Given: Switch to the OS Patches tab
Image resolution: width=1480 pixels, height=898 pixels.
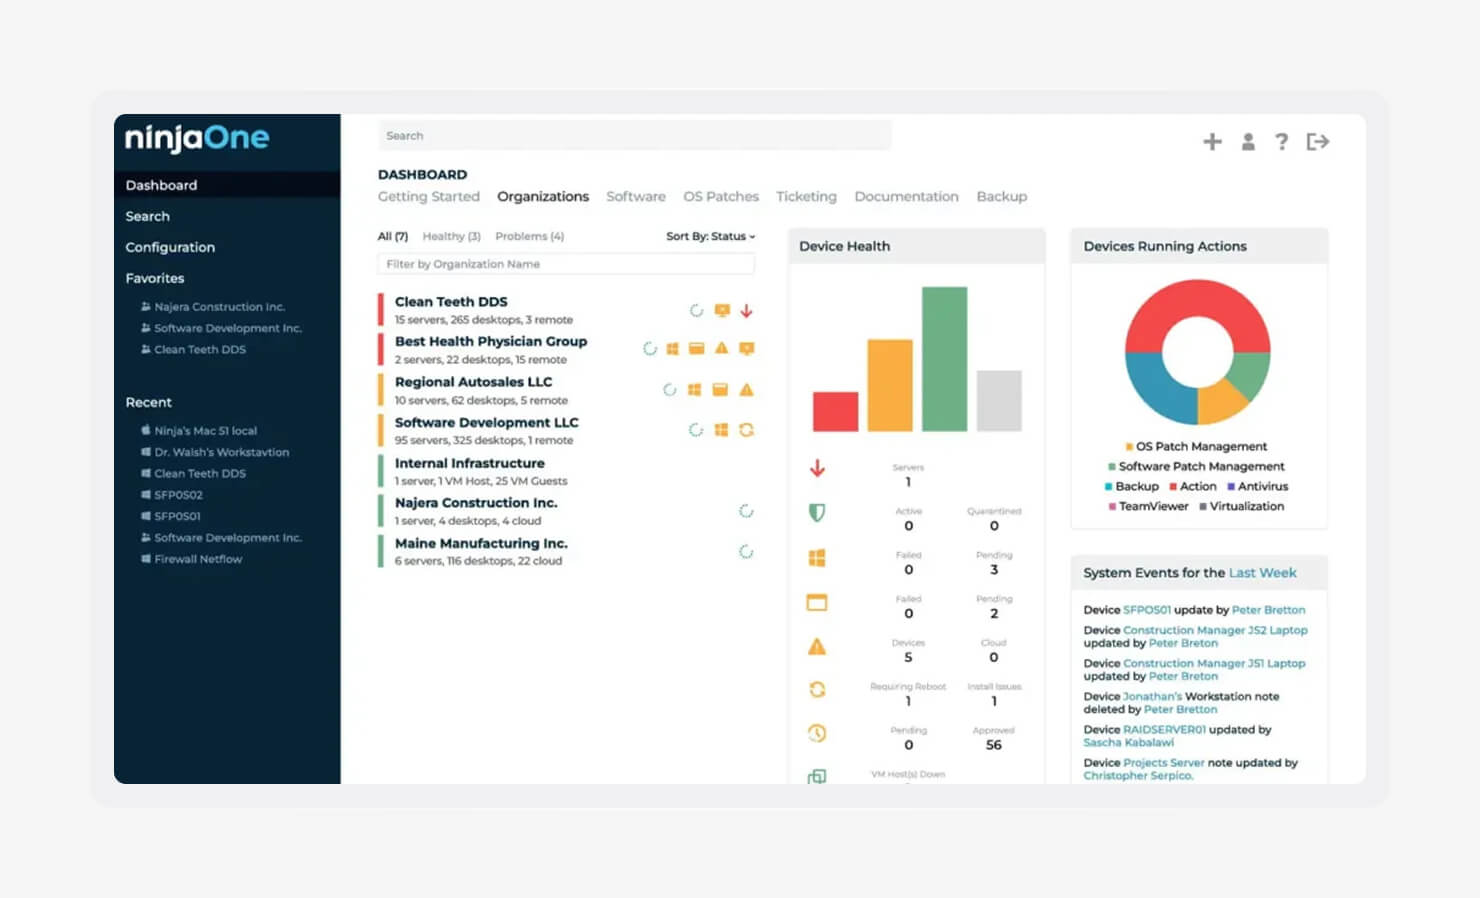Looking at the screenshot, I should tap(721, 197).
